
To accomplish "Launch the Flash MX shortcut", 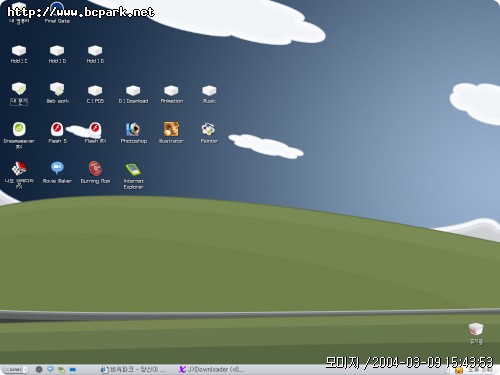I will click(x=95, y=133).
